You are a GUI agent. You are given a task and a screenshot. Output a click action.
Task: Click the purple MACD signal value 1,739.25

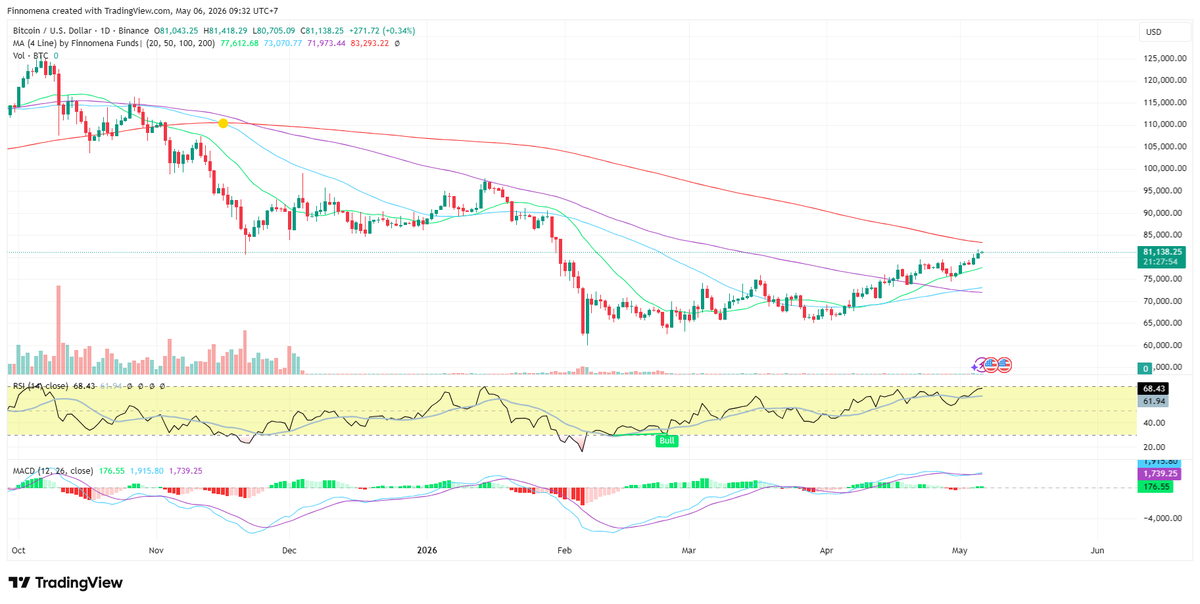pyautogui.click(x=1159, y=473)
